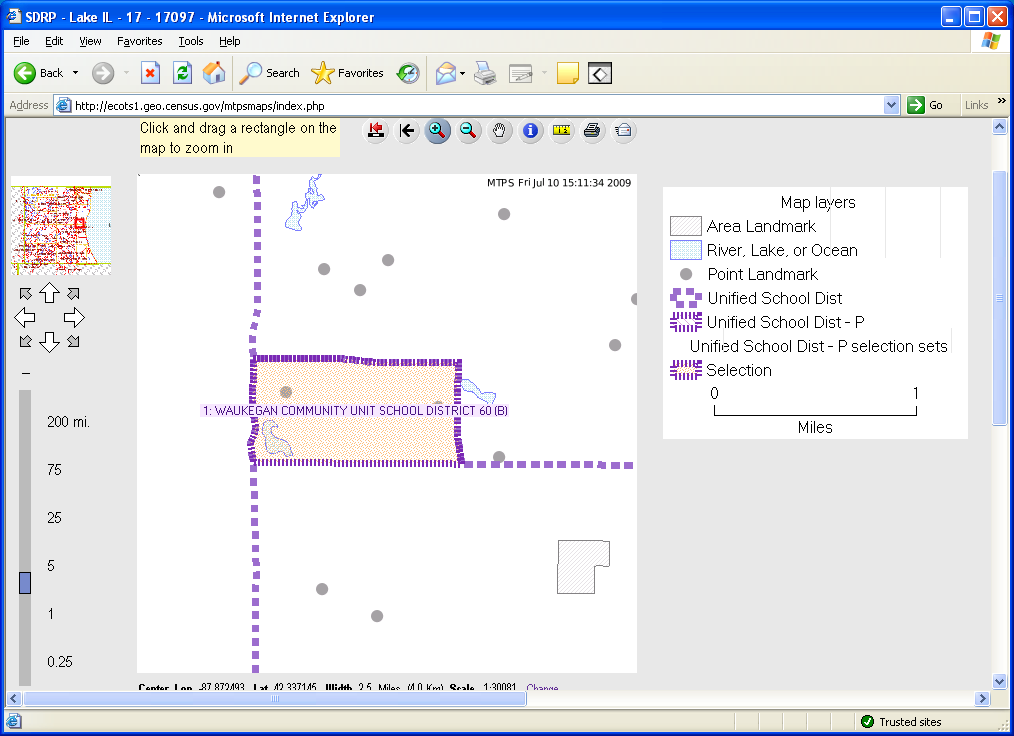Click the map email envelope tool

click(x=623, y=131)
